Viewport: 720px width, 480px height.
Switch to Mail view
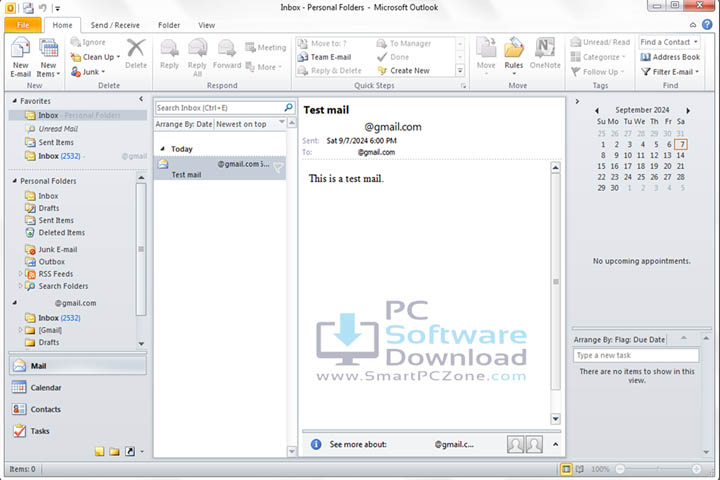[x=78, y=366]
